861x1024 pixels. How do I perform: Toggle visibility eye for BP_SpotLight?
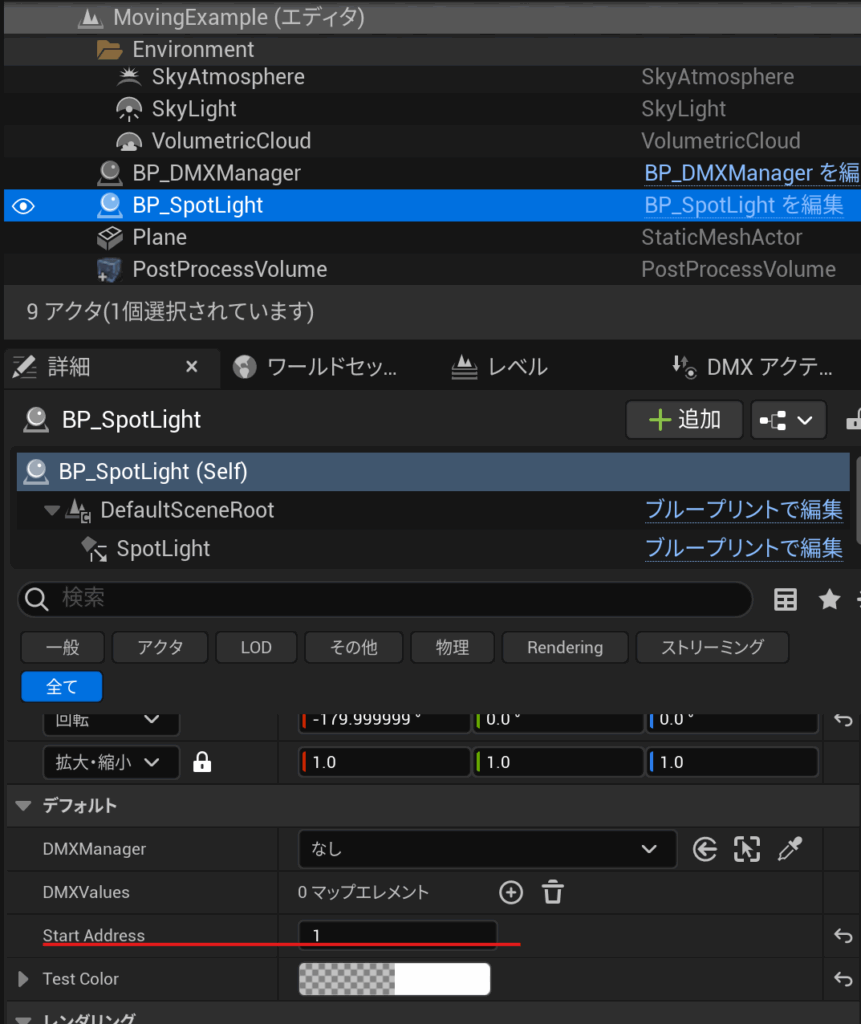(x=24, y=206)
